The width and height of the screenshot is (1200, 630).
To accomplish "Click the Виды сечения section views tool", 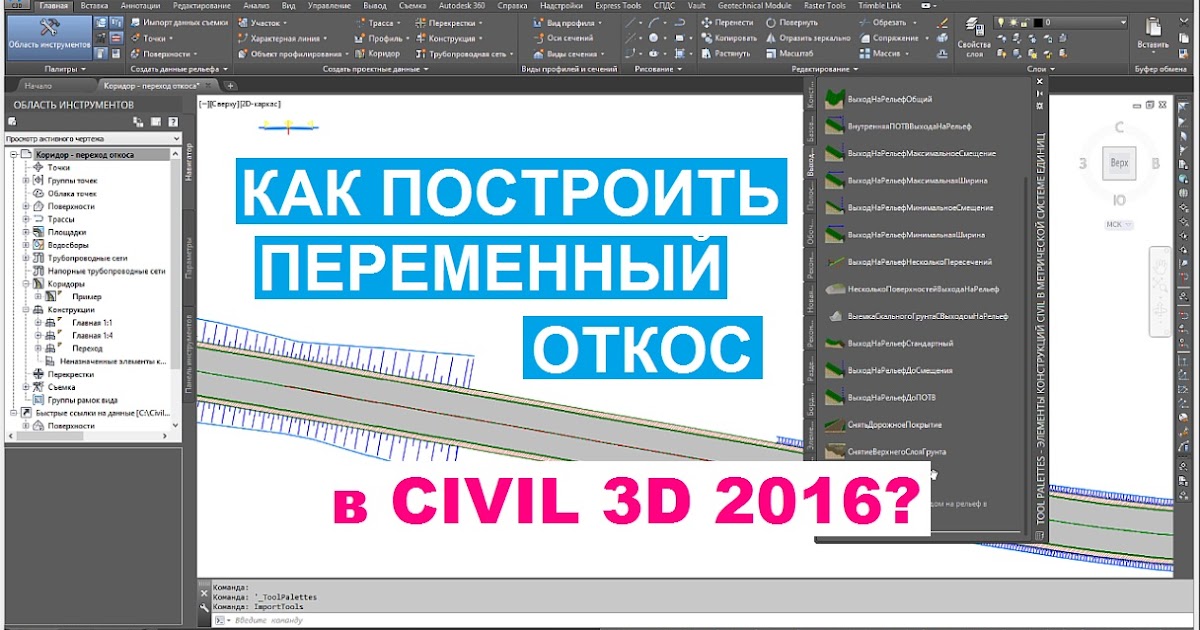I will click(570, 53).
